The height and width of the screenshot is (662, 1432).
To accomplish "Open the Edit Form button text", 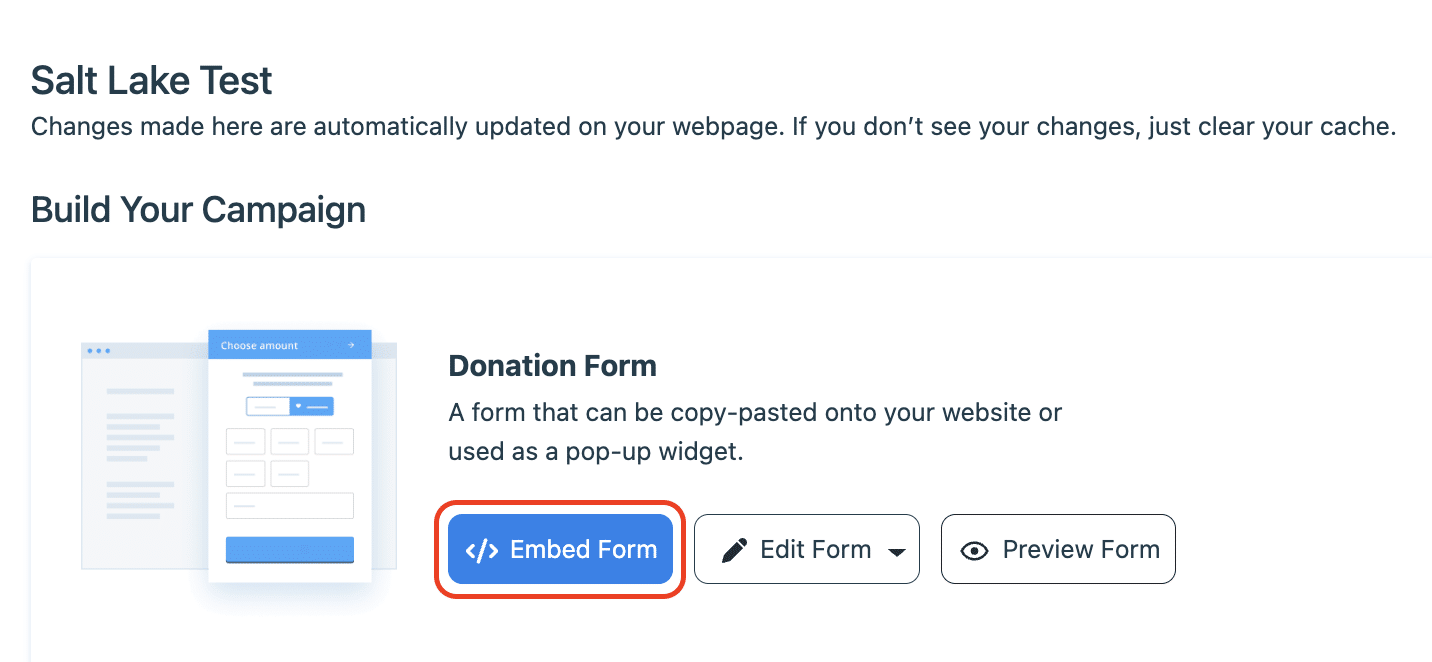I will [x=815, y=550].
